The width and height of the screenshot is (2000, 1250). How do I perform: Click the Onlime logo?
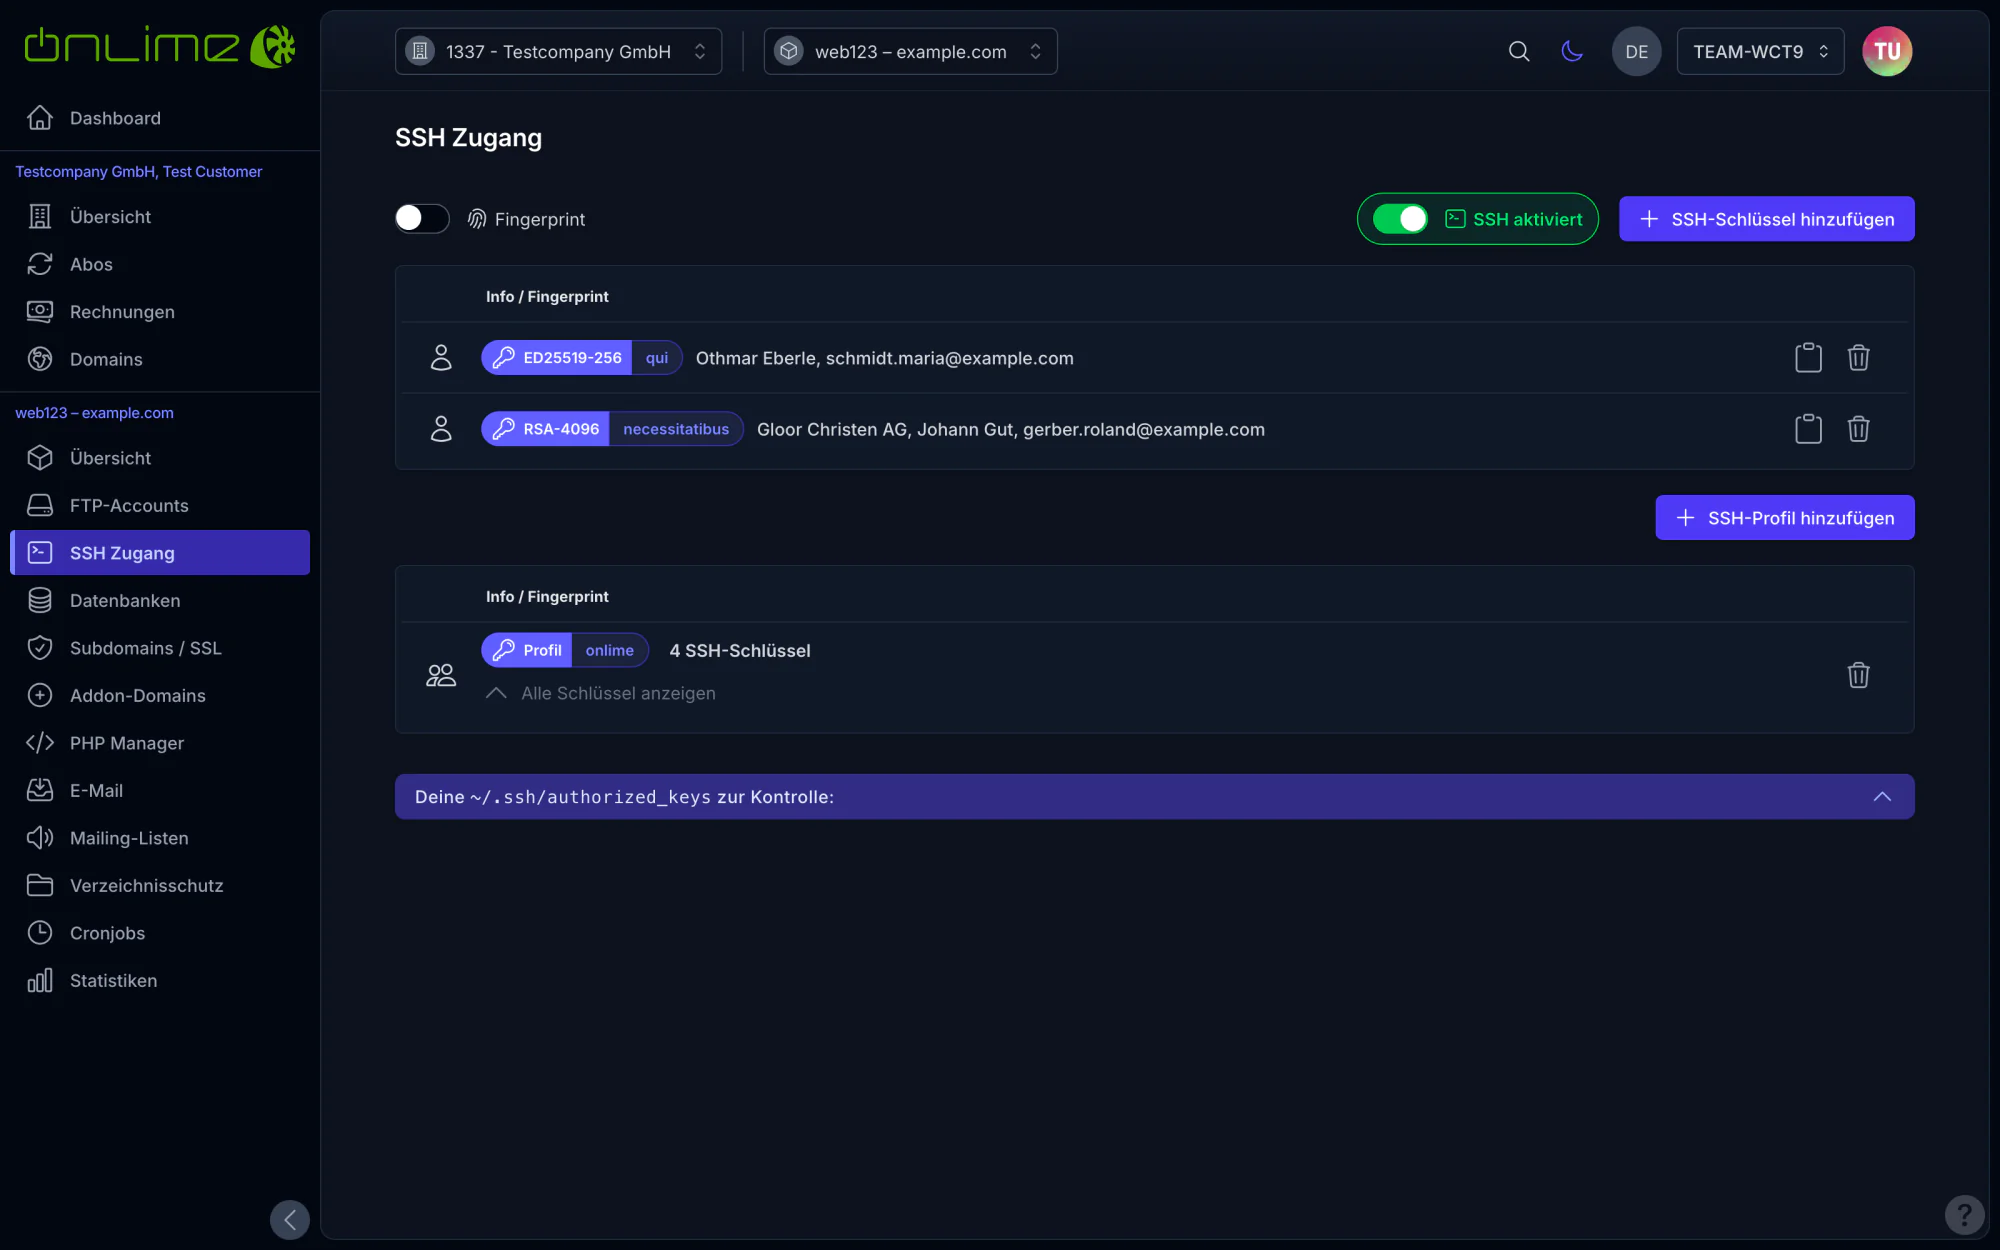pos(160,46)
